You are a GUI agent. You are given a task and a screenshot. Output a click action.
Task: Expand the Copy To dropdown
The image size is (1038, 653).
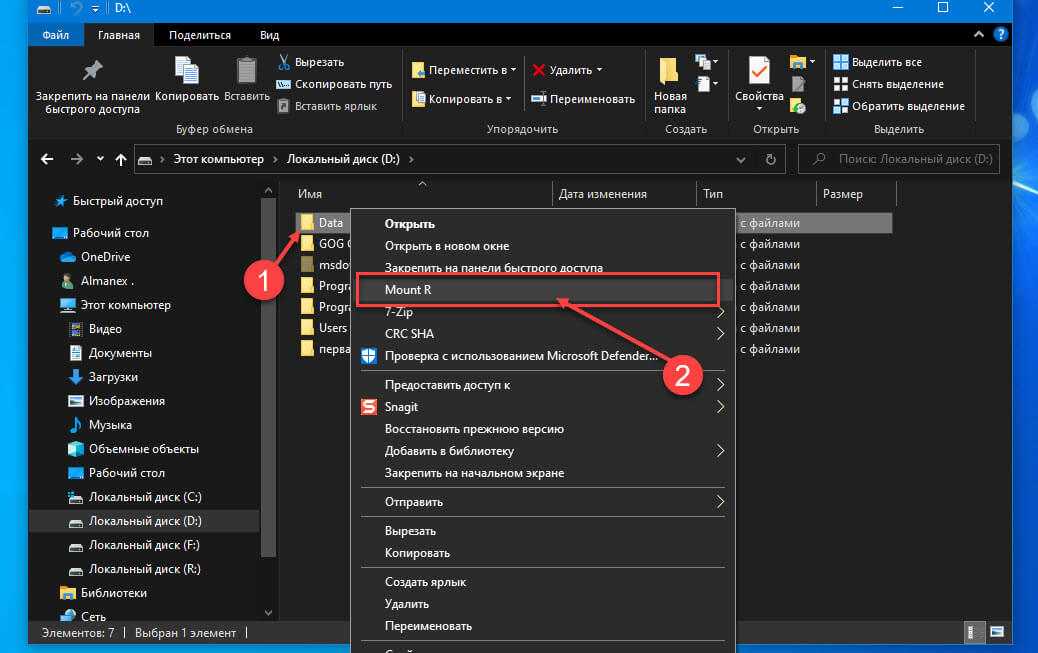tap(509, 99)
